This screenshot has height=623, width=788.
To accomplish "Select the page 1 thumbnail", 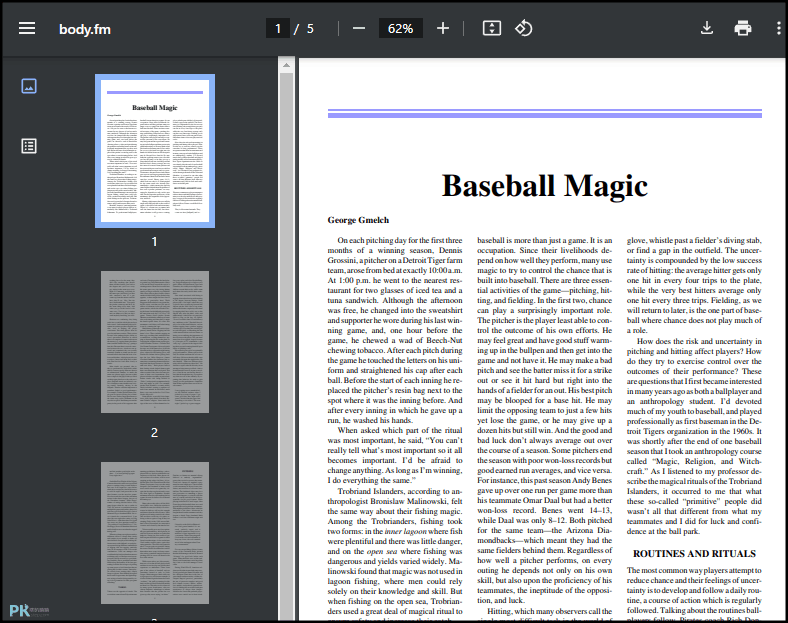I will click(155, 151).
